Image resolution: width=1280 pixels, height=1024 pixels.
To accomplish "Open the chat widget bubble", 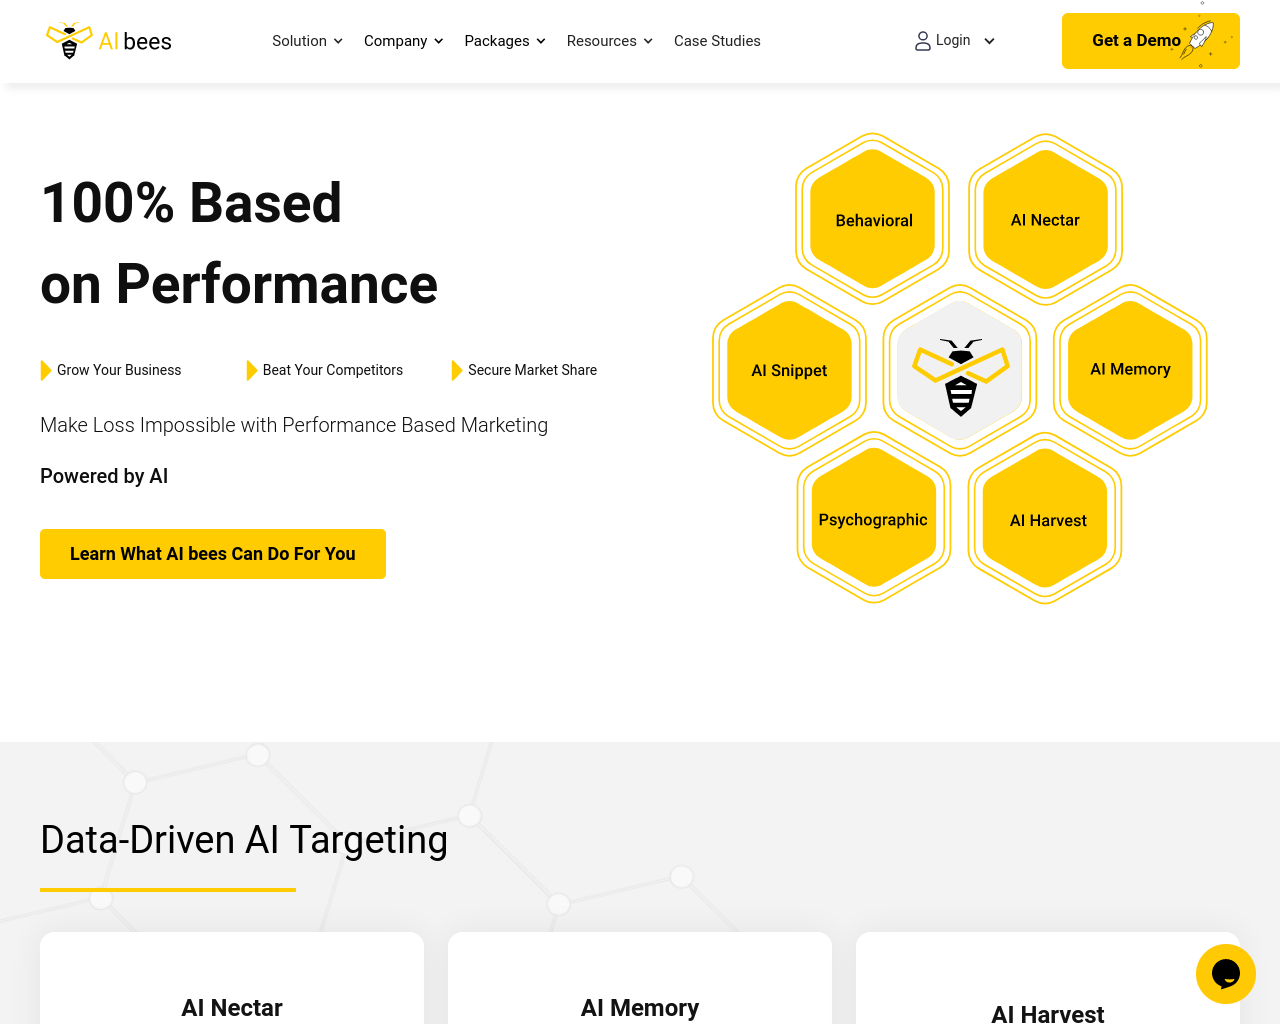I will pyautogui.click(x=1226, y=974).
